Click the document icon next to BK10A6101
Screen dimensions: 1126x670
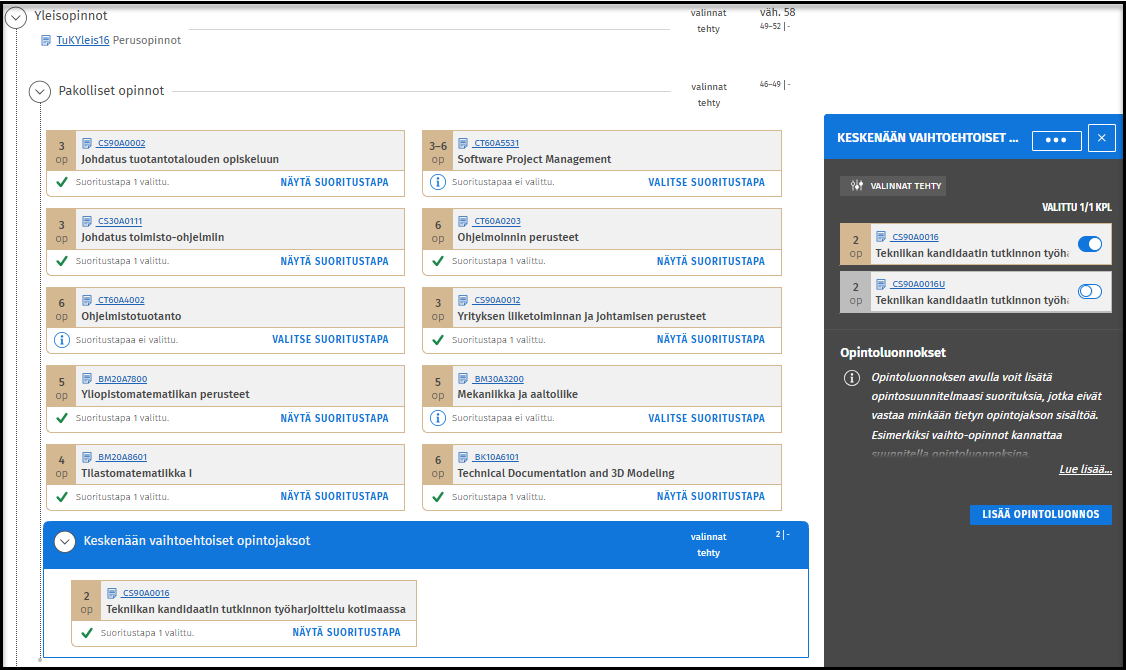pyautogui.click(x=463, y=457)
